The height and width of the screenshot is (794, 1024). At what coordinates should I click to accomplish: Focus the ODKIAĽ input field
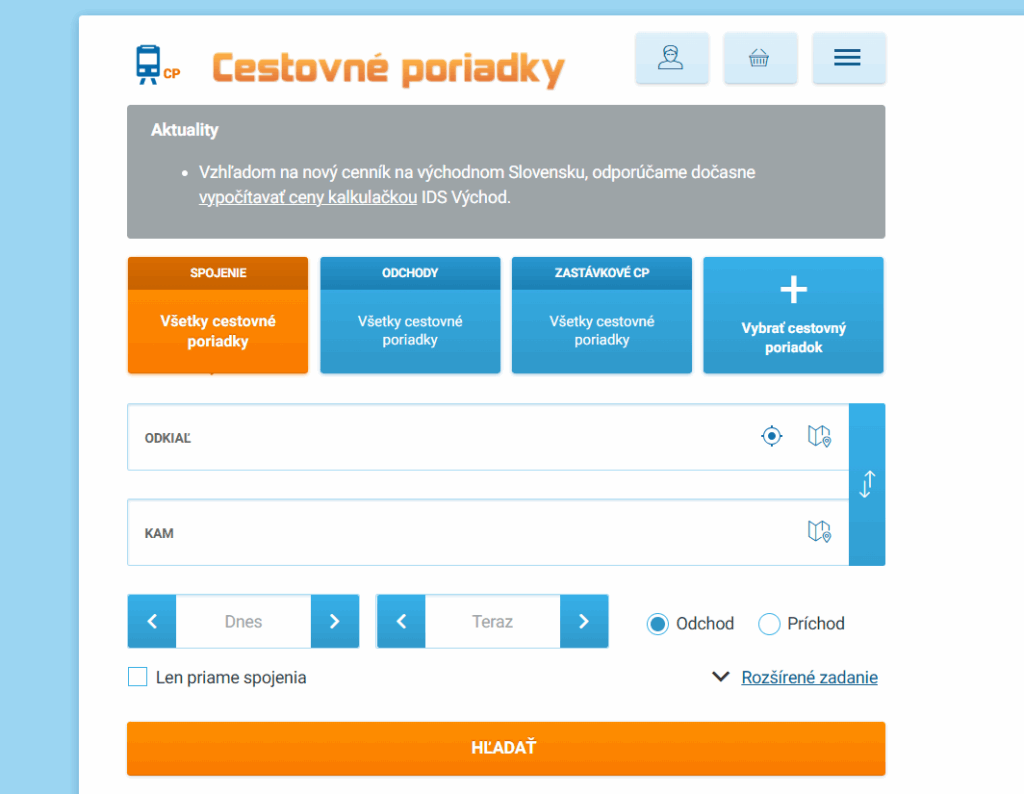pyautogui.click(x=488, y=437)
